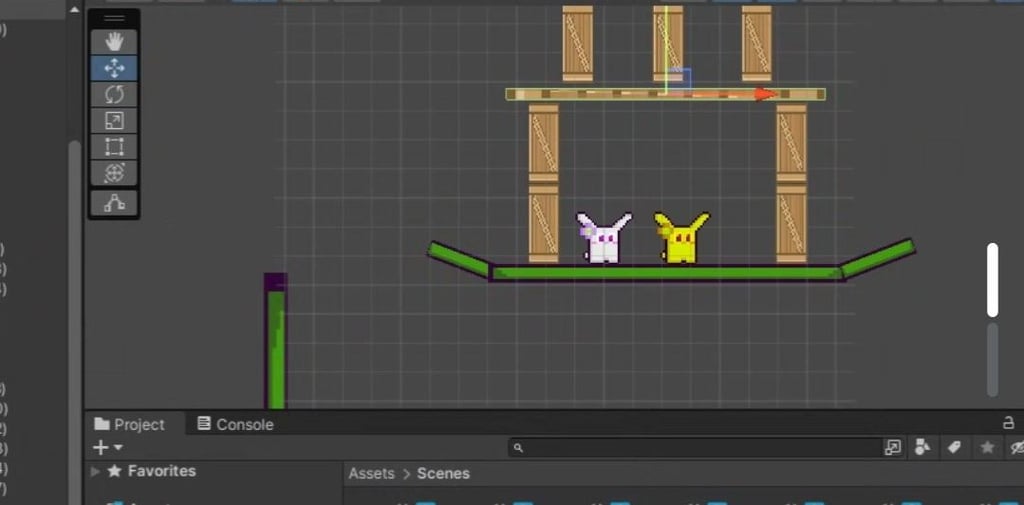Select the left slanted green ramp
Screen dimensions: 1024x505
point(459,259)
